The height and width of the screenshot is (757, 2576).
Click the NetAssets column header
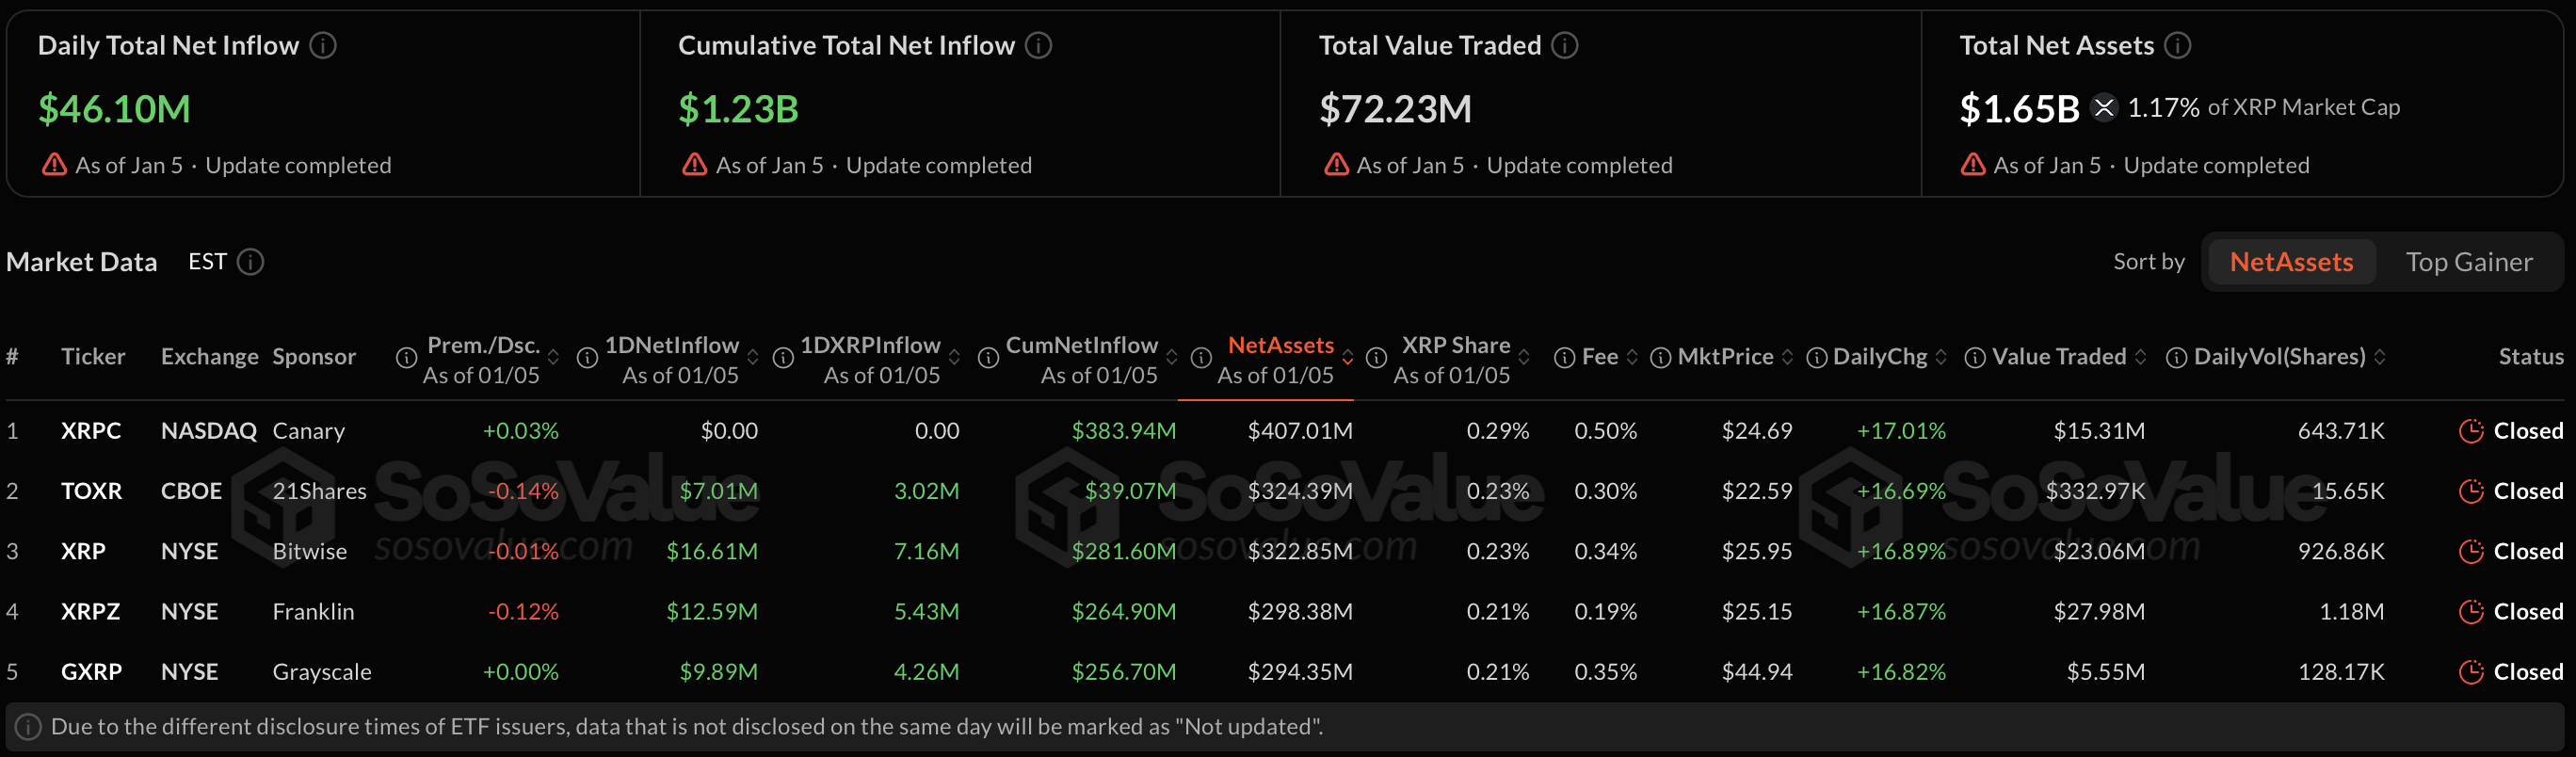click(x=1280, y=346)
